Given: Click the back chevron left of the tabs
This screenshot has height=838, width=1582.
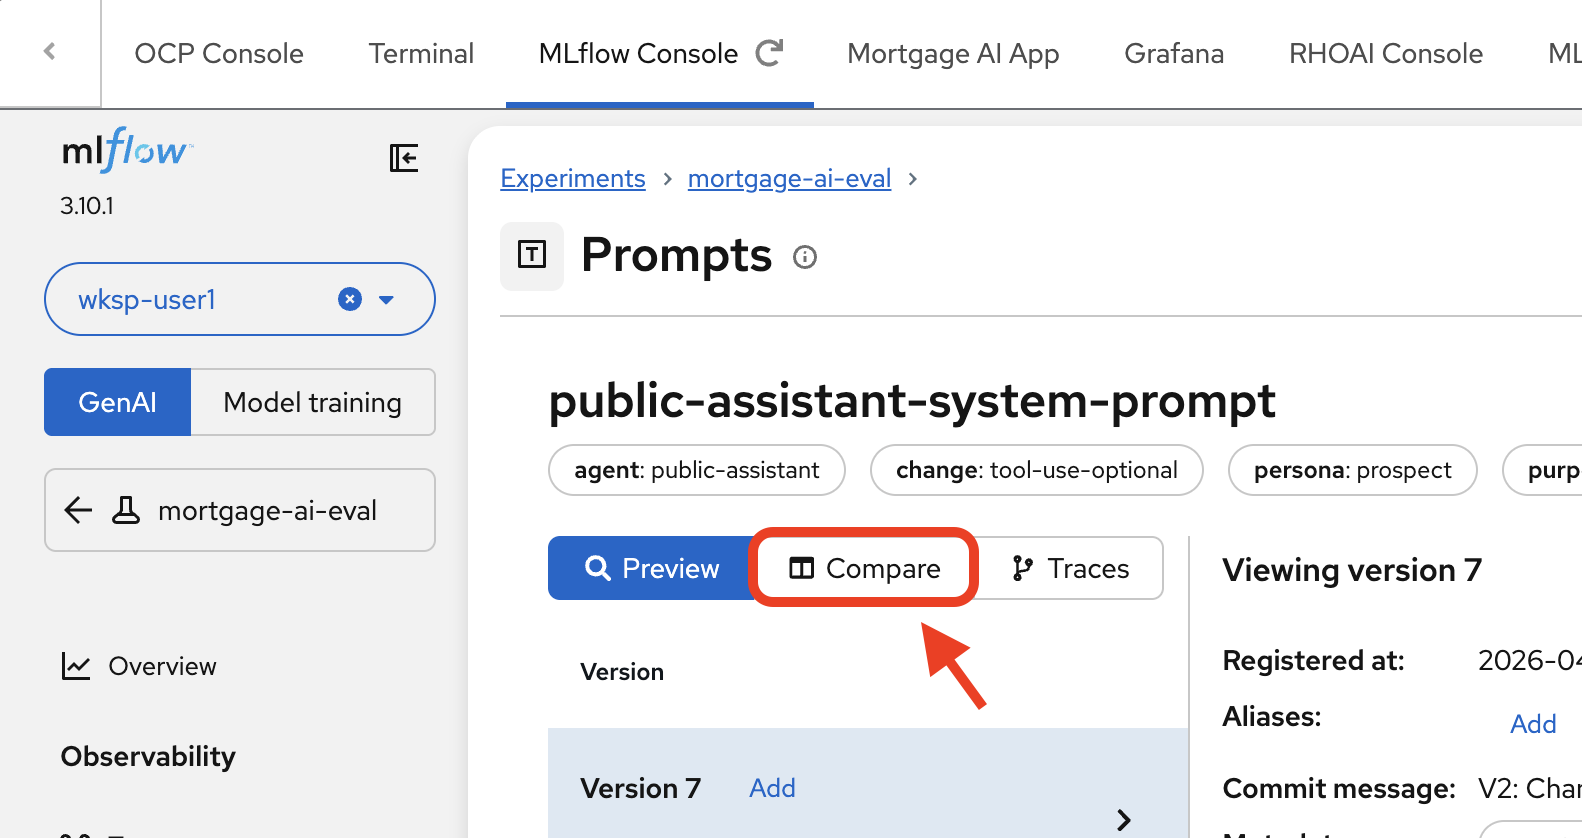Looking at the screenshot, I should 50,51.
